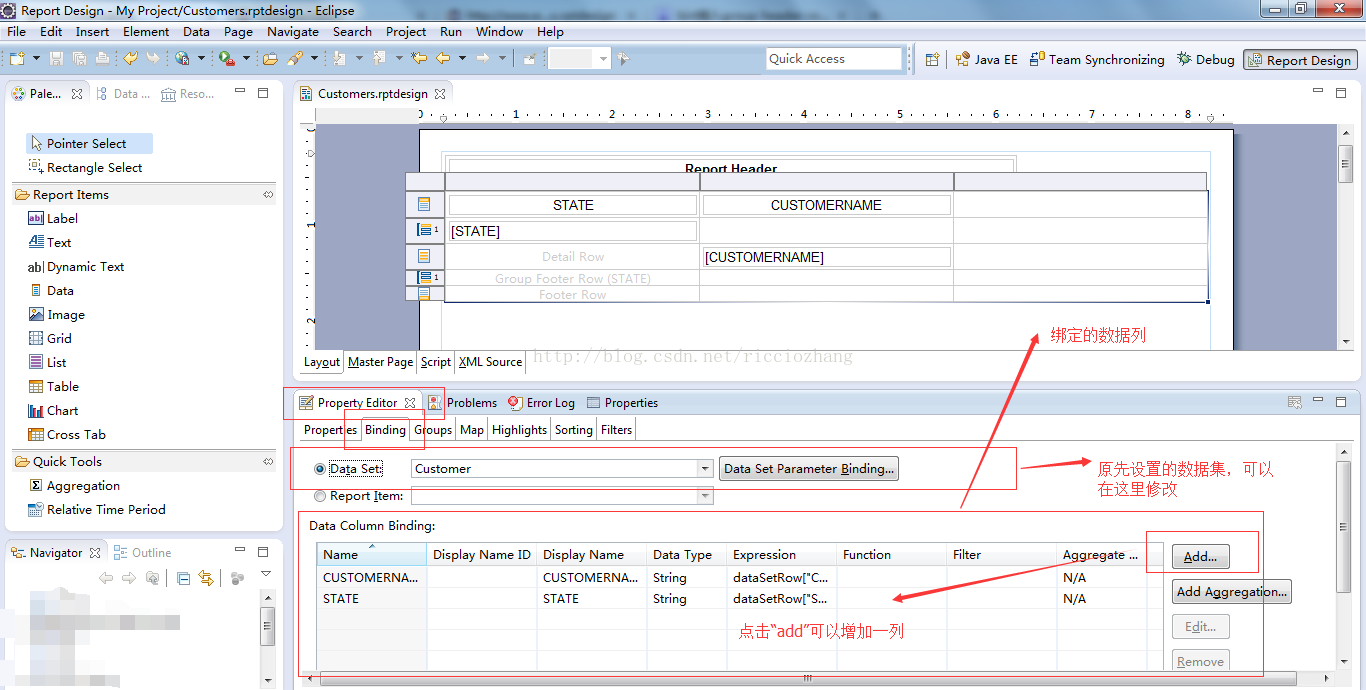The height and width of the screenshot is (690, 1366).
Task: Switch to the Debug perspective
Action: (1206, 60)
